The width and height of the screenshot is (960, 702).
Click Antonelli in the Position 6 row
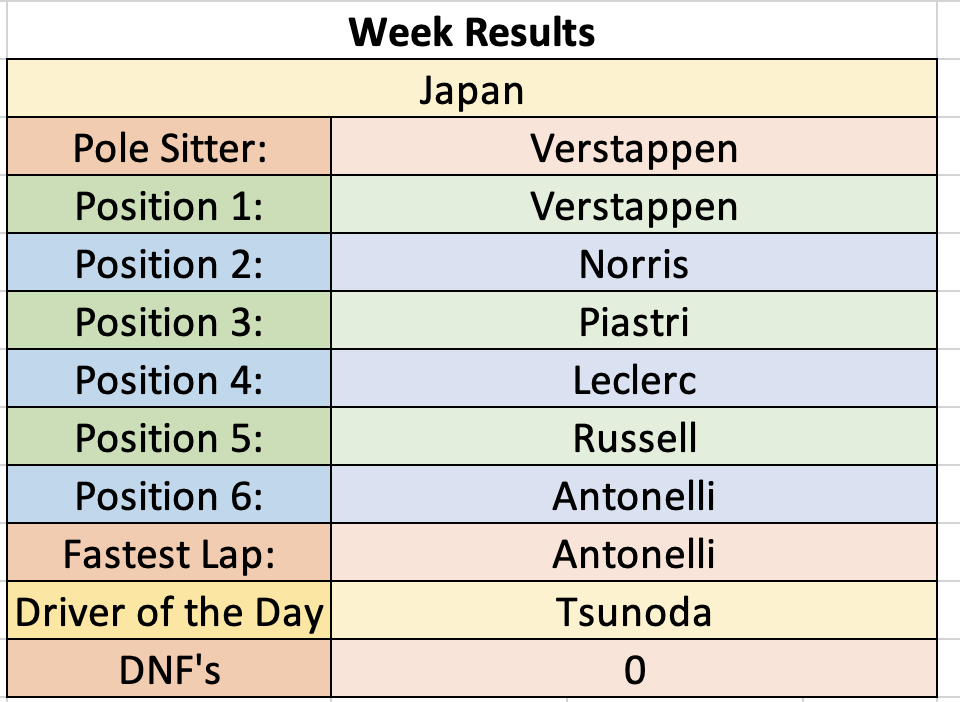pyautogui.click(x=634, y=495)
